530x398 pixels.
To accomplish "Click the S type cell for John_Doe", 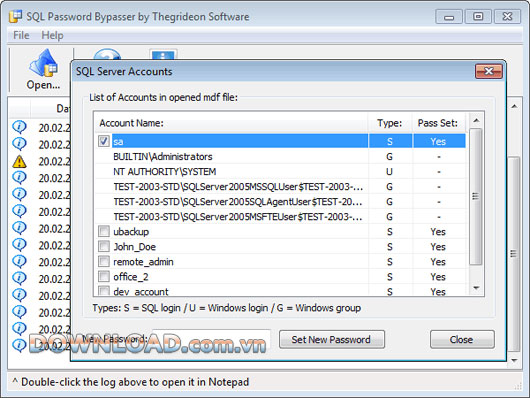I will point(390,247).
